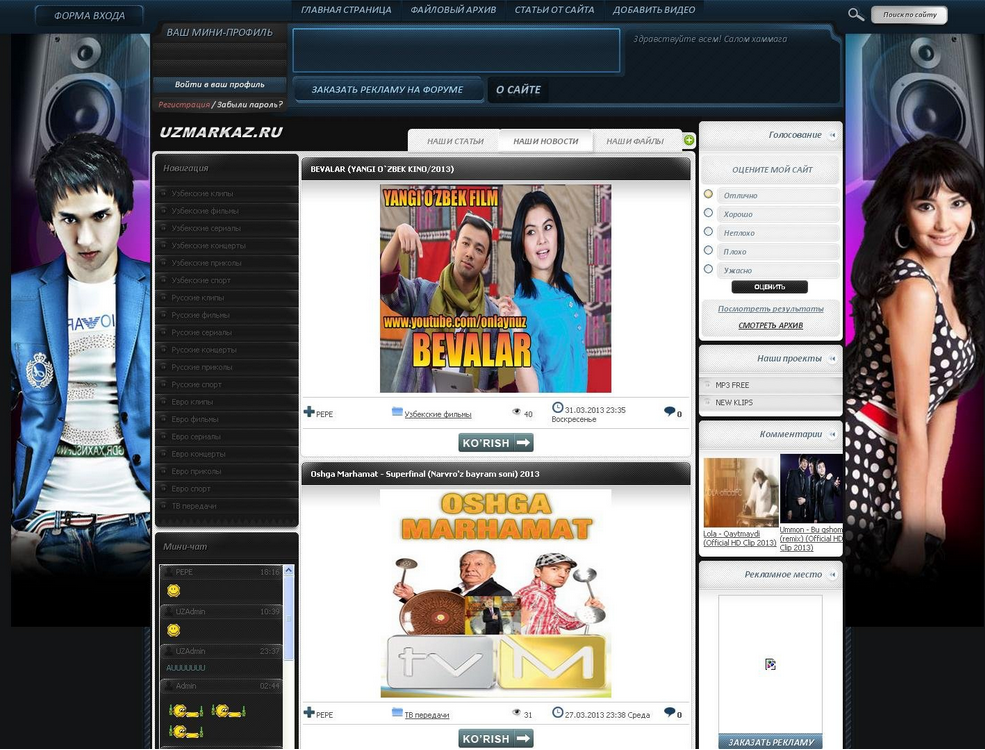
Task: Open the О САЙТЕ button
Action: (518, 90)
